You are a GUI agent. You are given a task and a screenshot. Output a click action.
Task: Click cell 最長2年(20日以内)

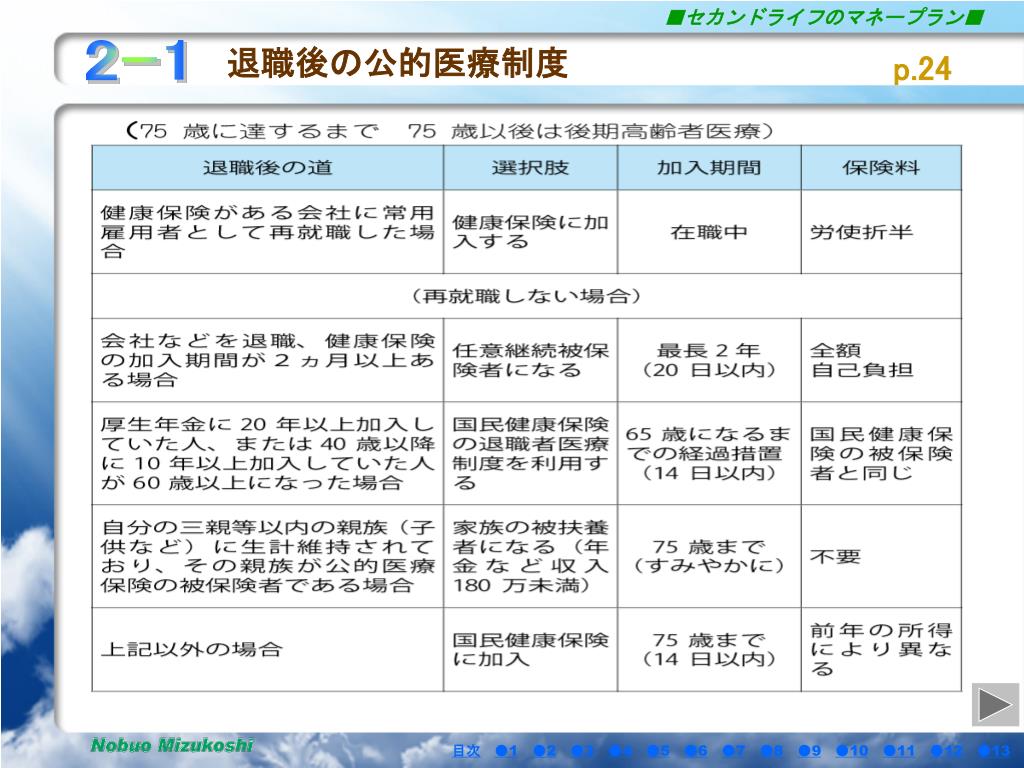(x=709, y=360)
